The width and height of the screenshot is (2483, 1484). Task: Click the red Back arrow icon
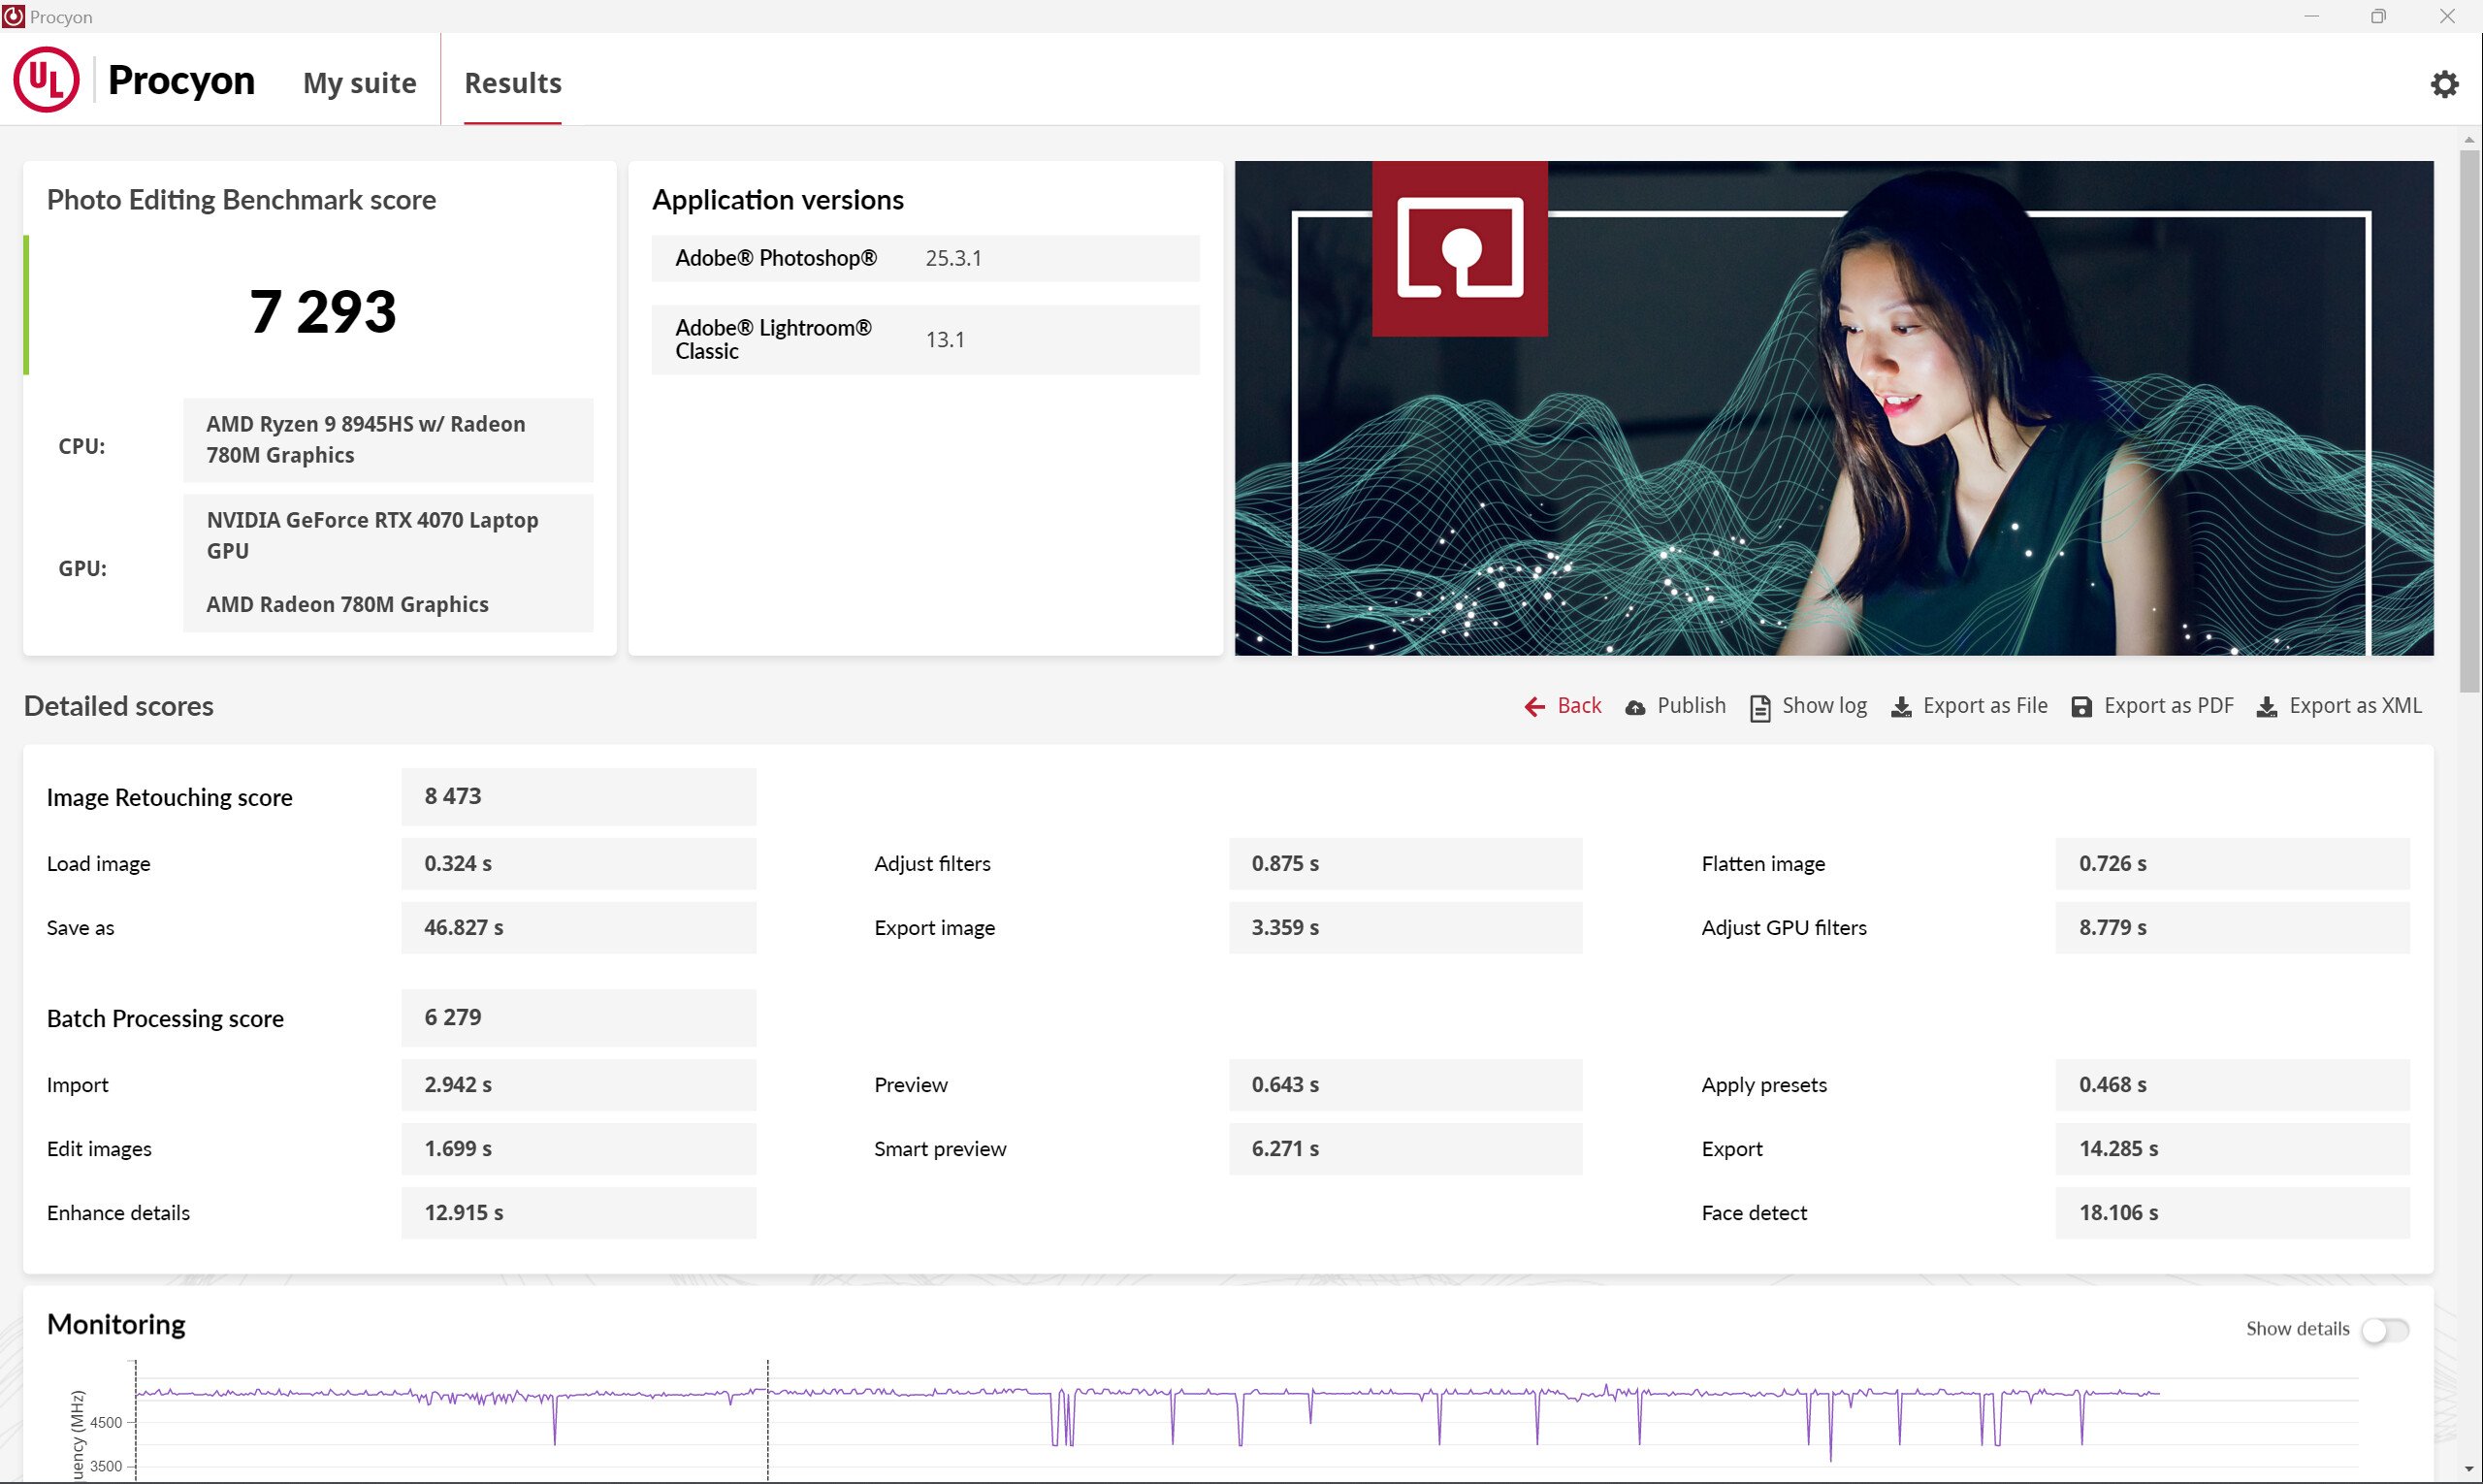click(x=1534, y=707)
